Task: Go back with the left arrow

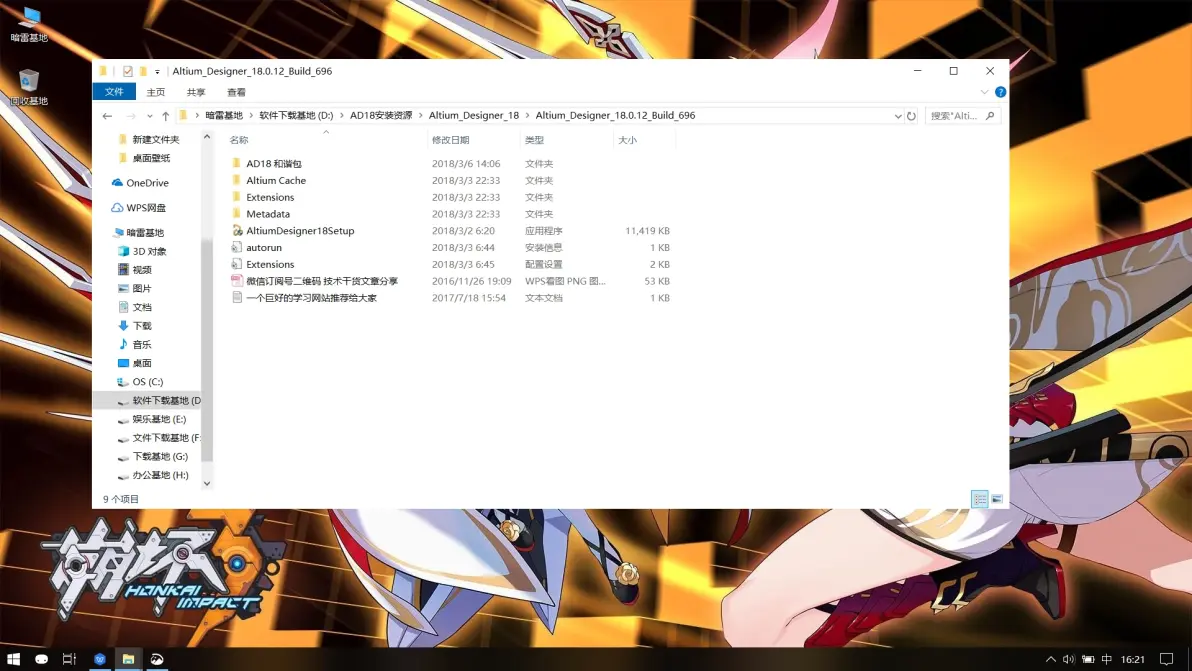Action: [x=107, y=116]
